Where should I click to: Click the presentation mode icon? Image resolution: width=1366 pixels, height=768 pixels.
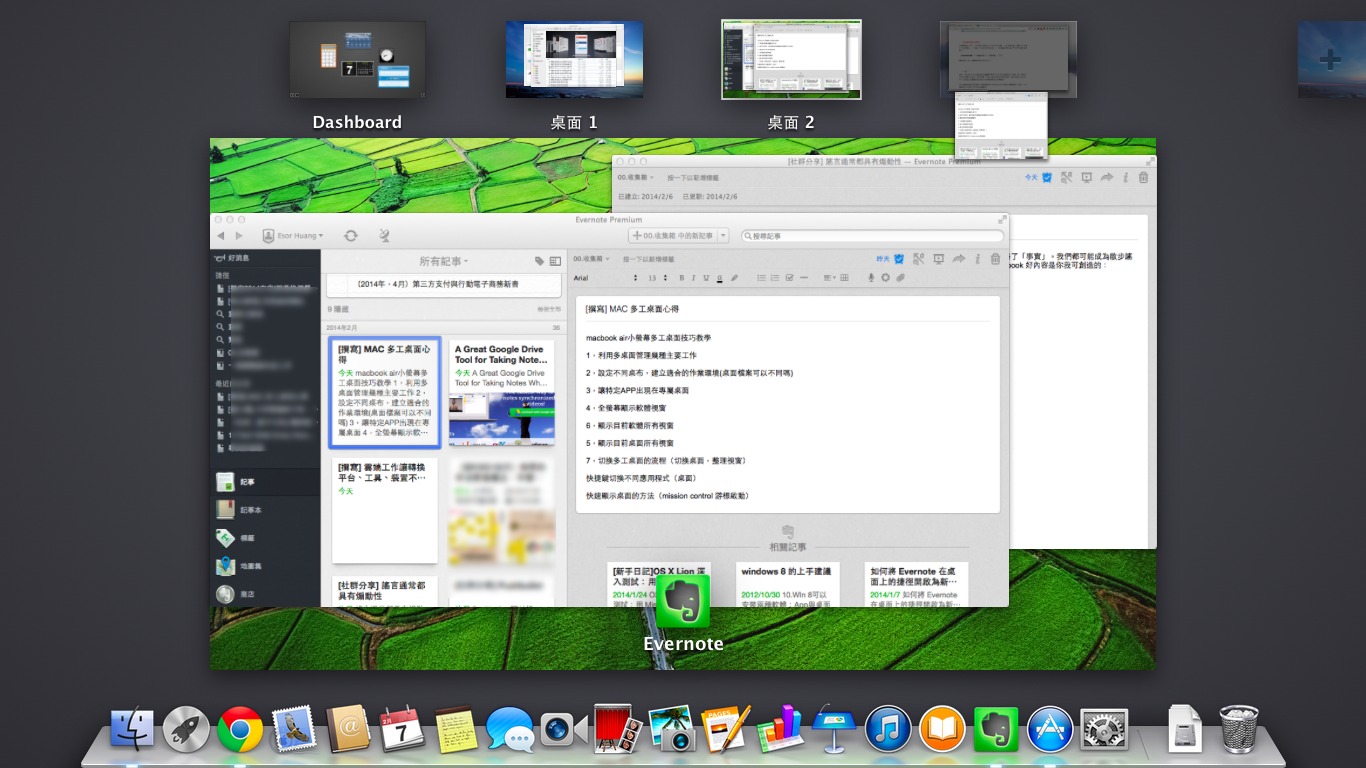pos(938,259)
